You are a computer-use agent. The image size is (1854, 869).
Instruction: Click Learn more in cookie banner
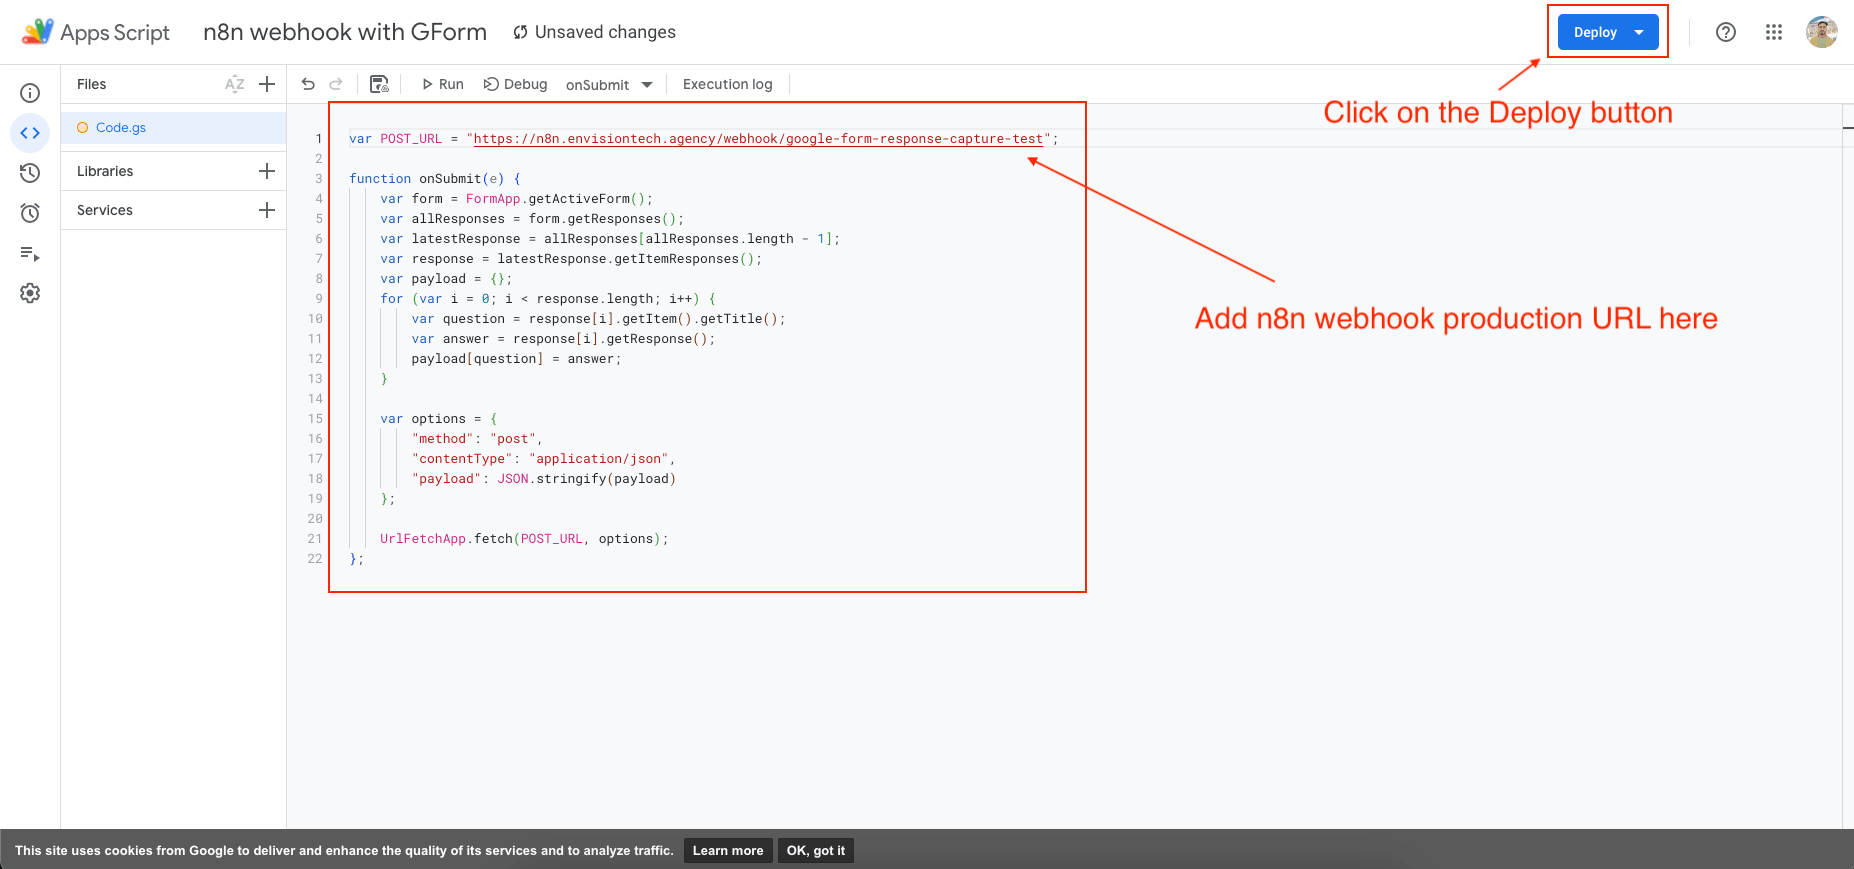point(728,851)
